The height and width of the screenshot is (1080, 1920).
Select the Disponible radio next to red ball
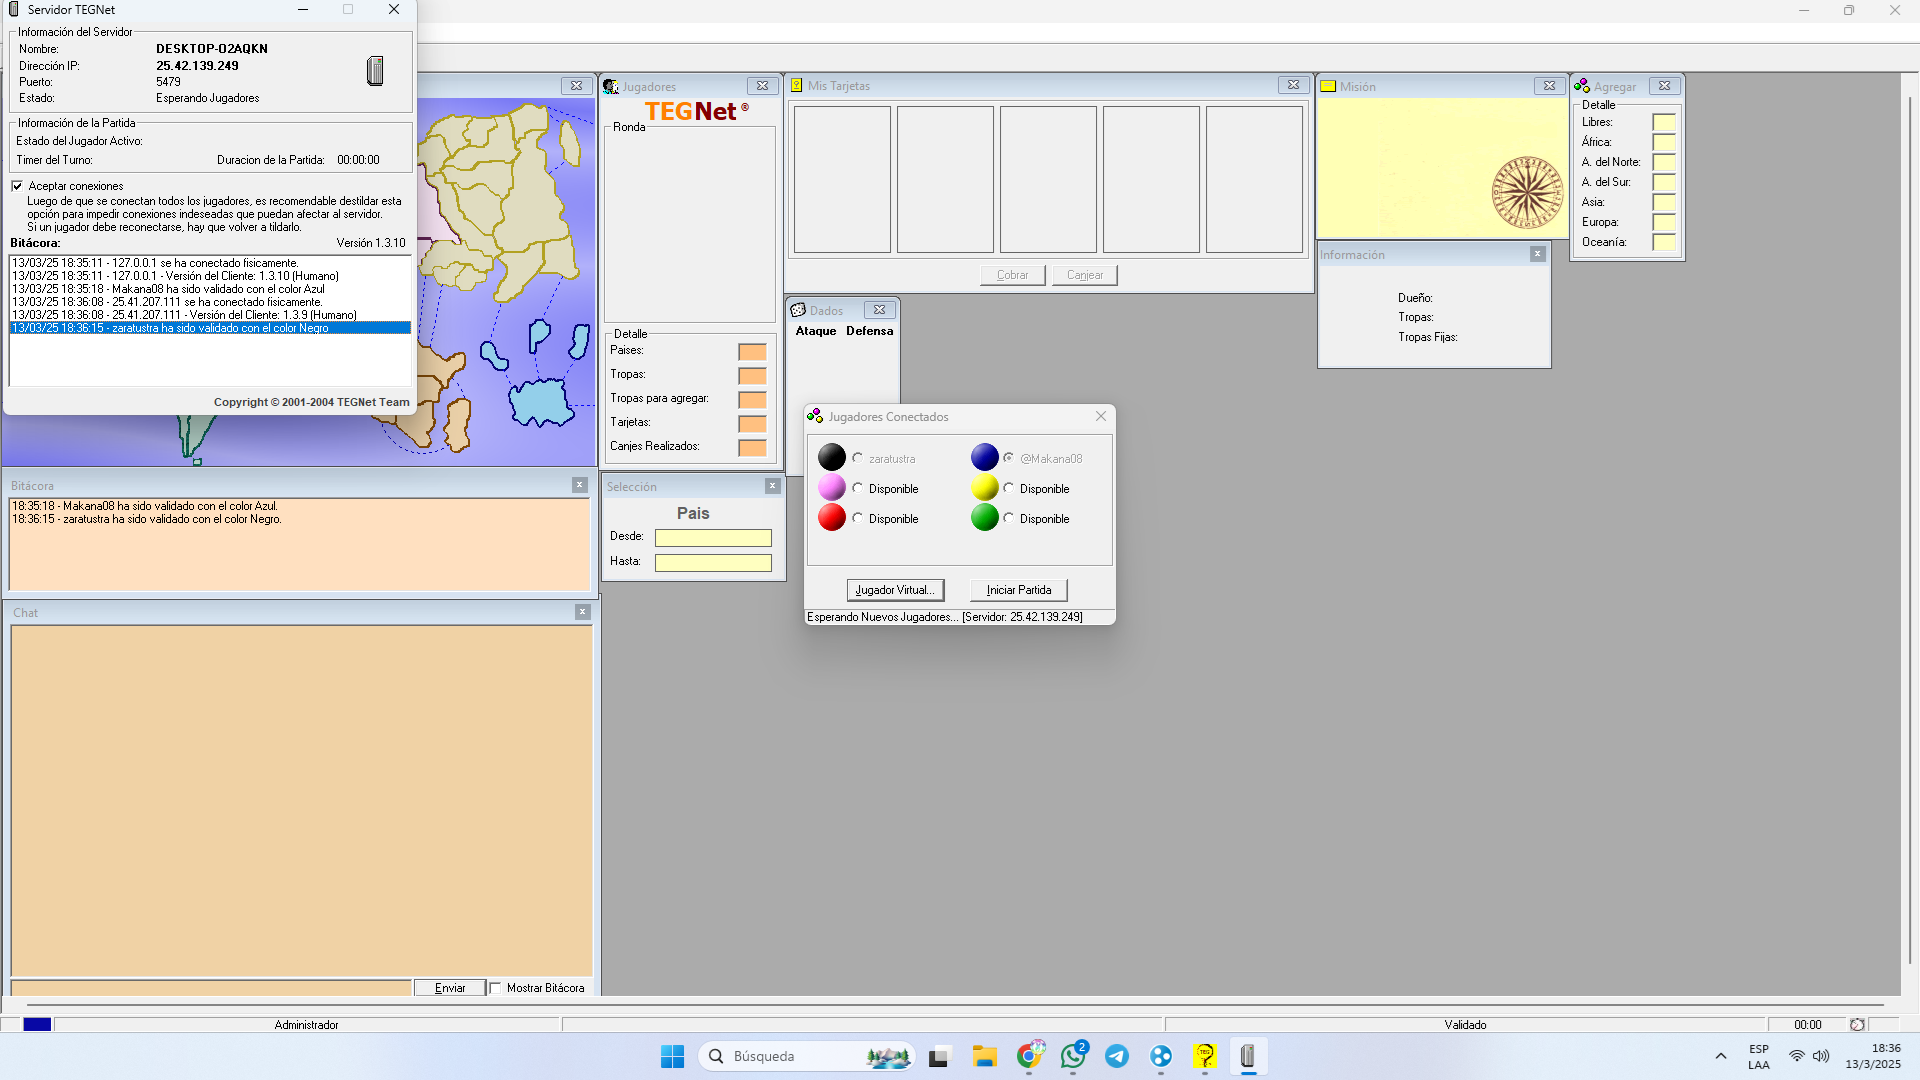click(x=857, y=518)
